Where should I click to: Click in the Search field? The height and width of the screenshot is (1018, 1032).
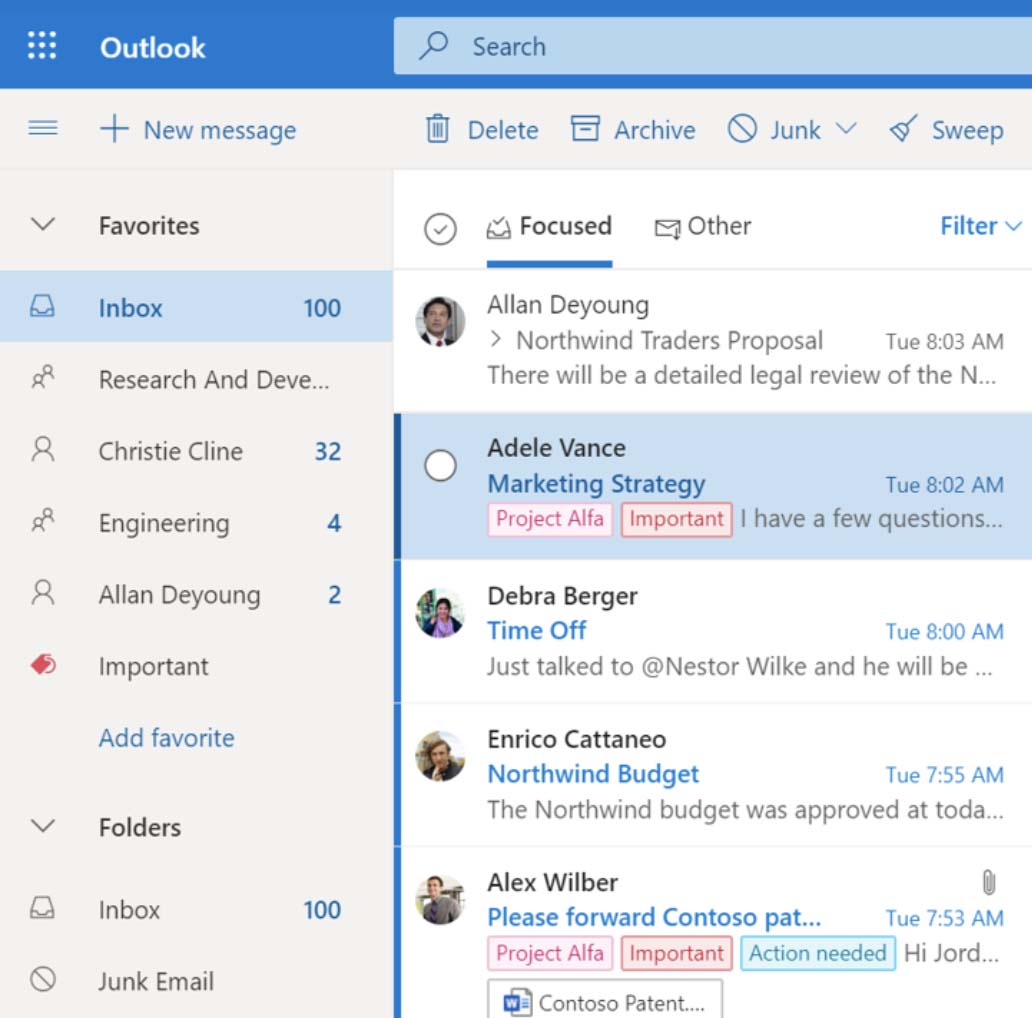coord(713,46)
